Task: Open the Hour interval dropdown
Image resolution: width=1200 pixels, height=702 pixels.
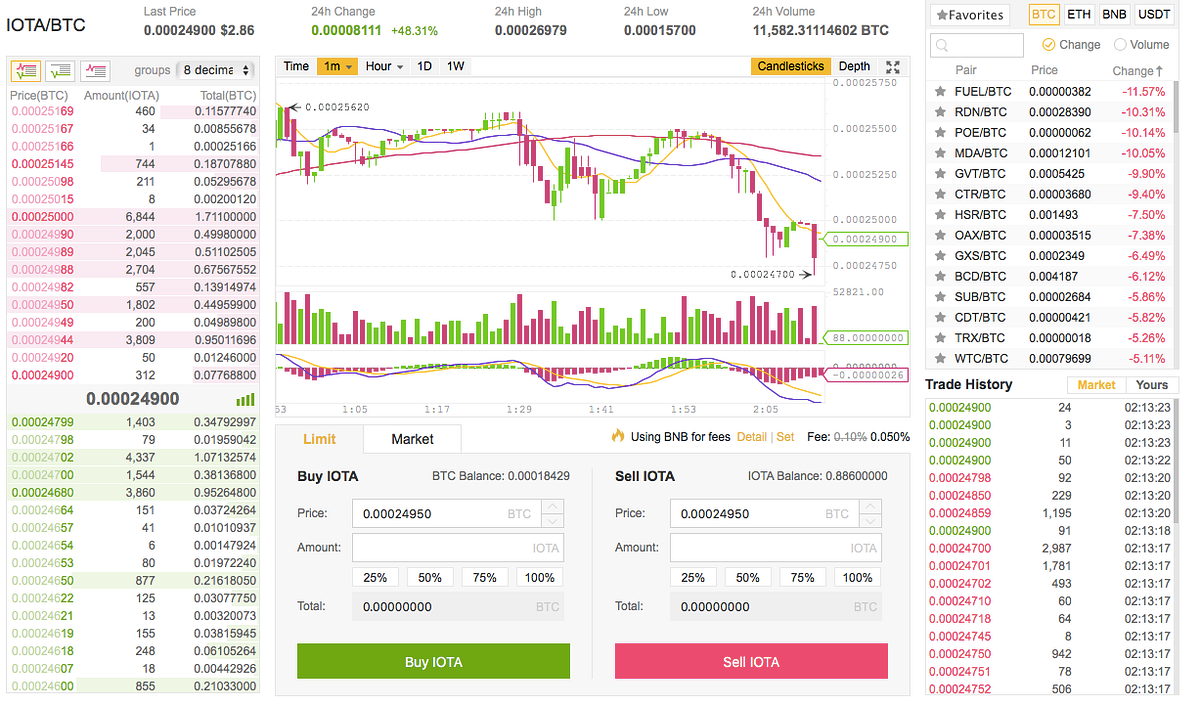Action: [x=384, y=66]
